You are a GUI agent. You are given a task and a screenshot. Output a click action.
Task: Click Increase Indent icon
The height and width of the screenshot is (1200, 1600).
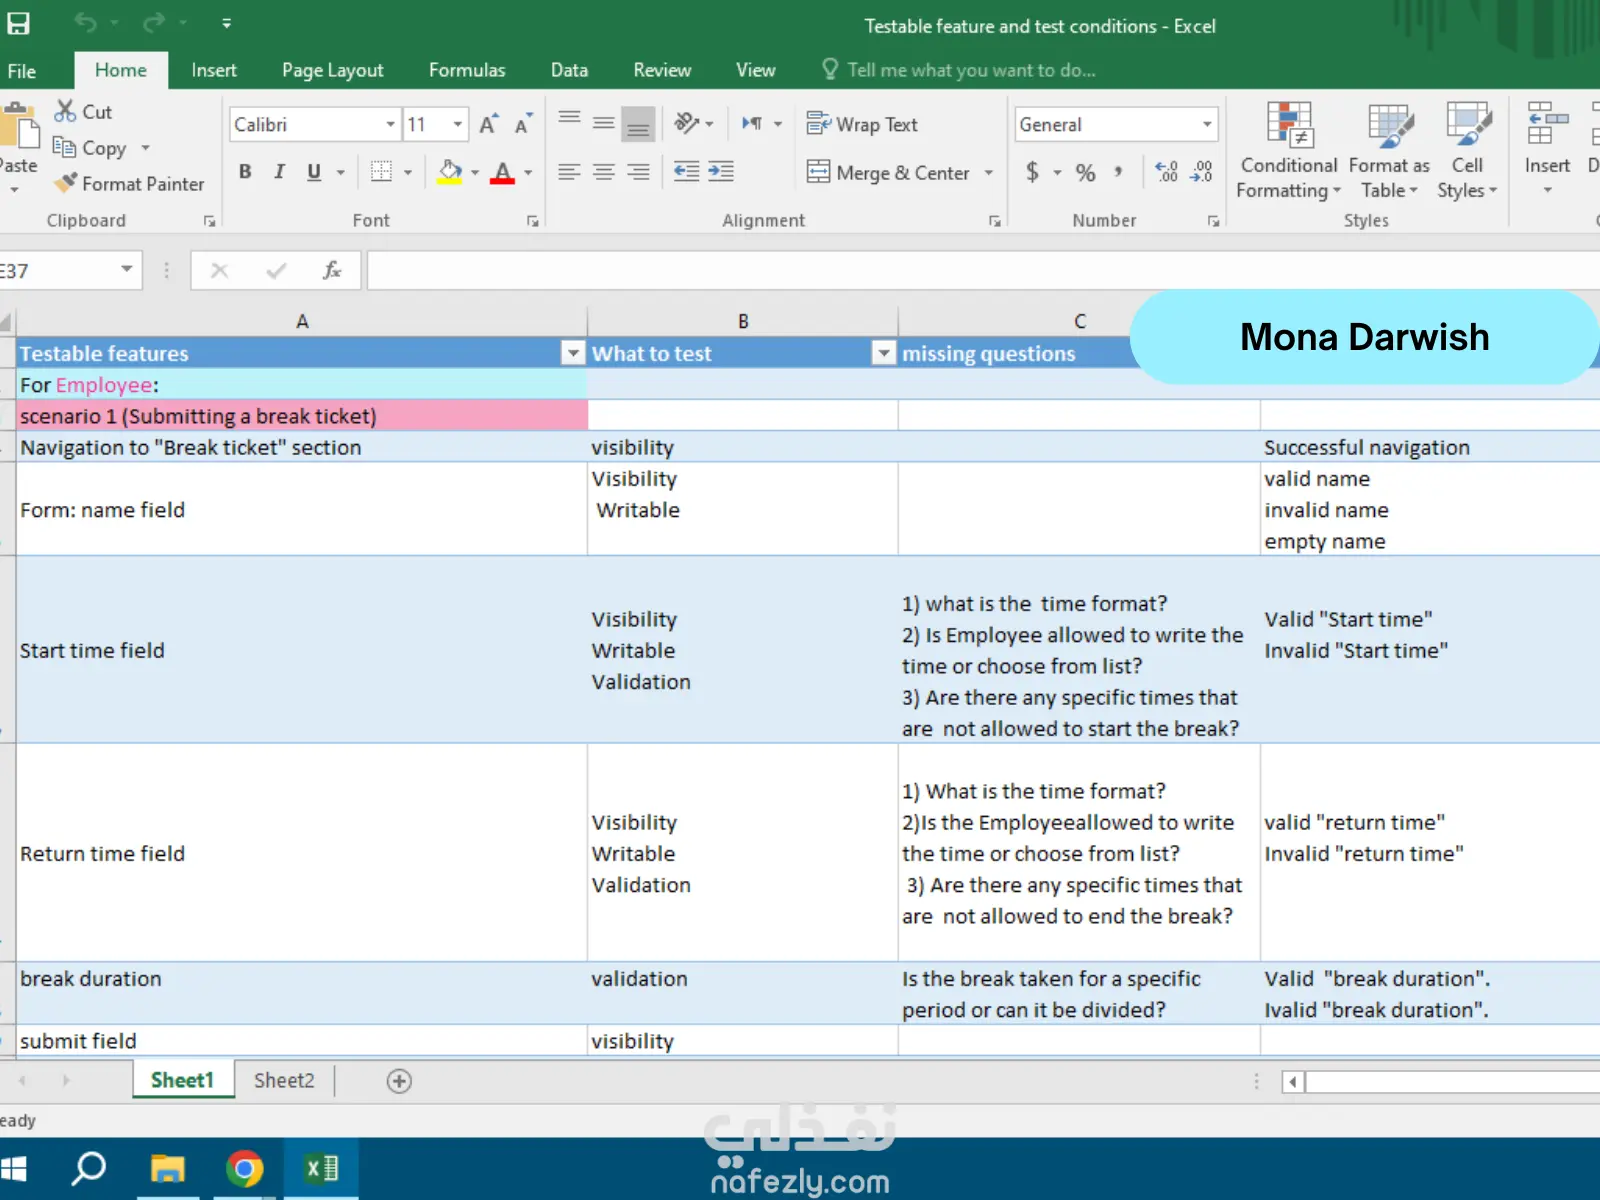[x=721, y=172]
